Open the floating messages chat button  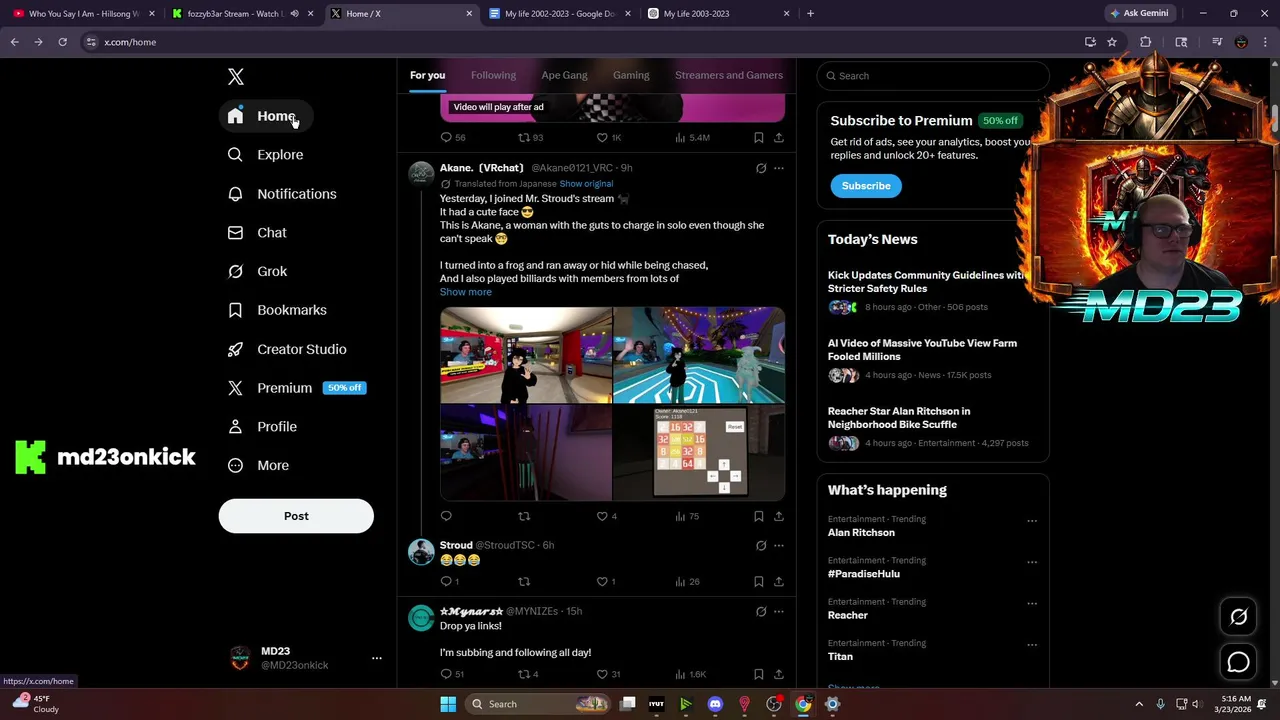[1238, 662]
